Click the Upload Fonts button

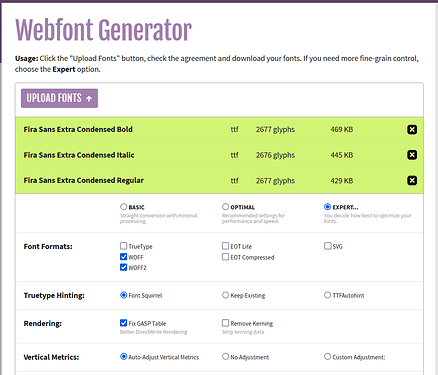59,98
